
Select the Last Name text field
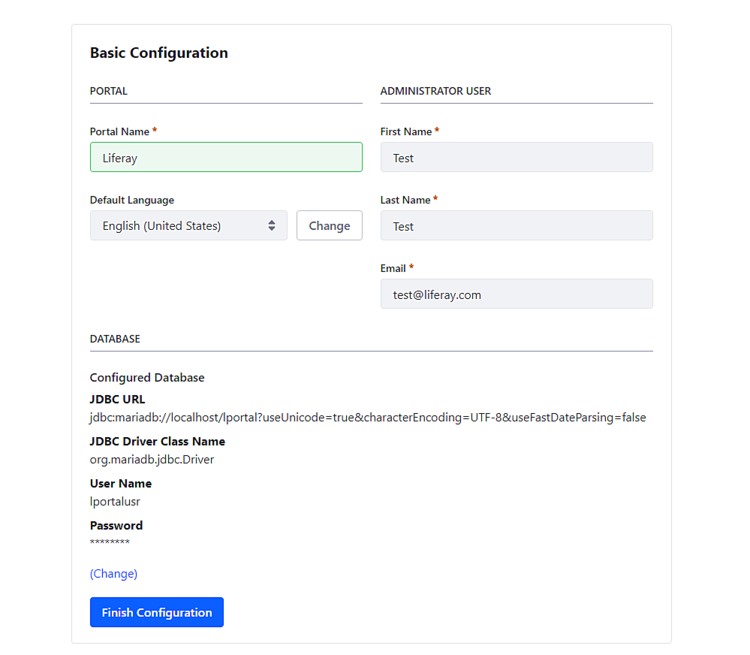[516, 226]
